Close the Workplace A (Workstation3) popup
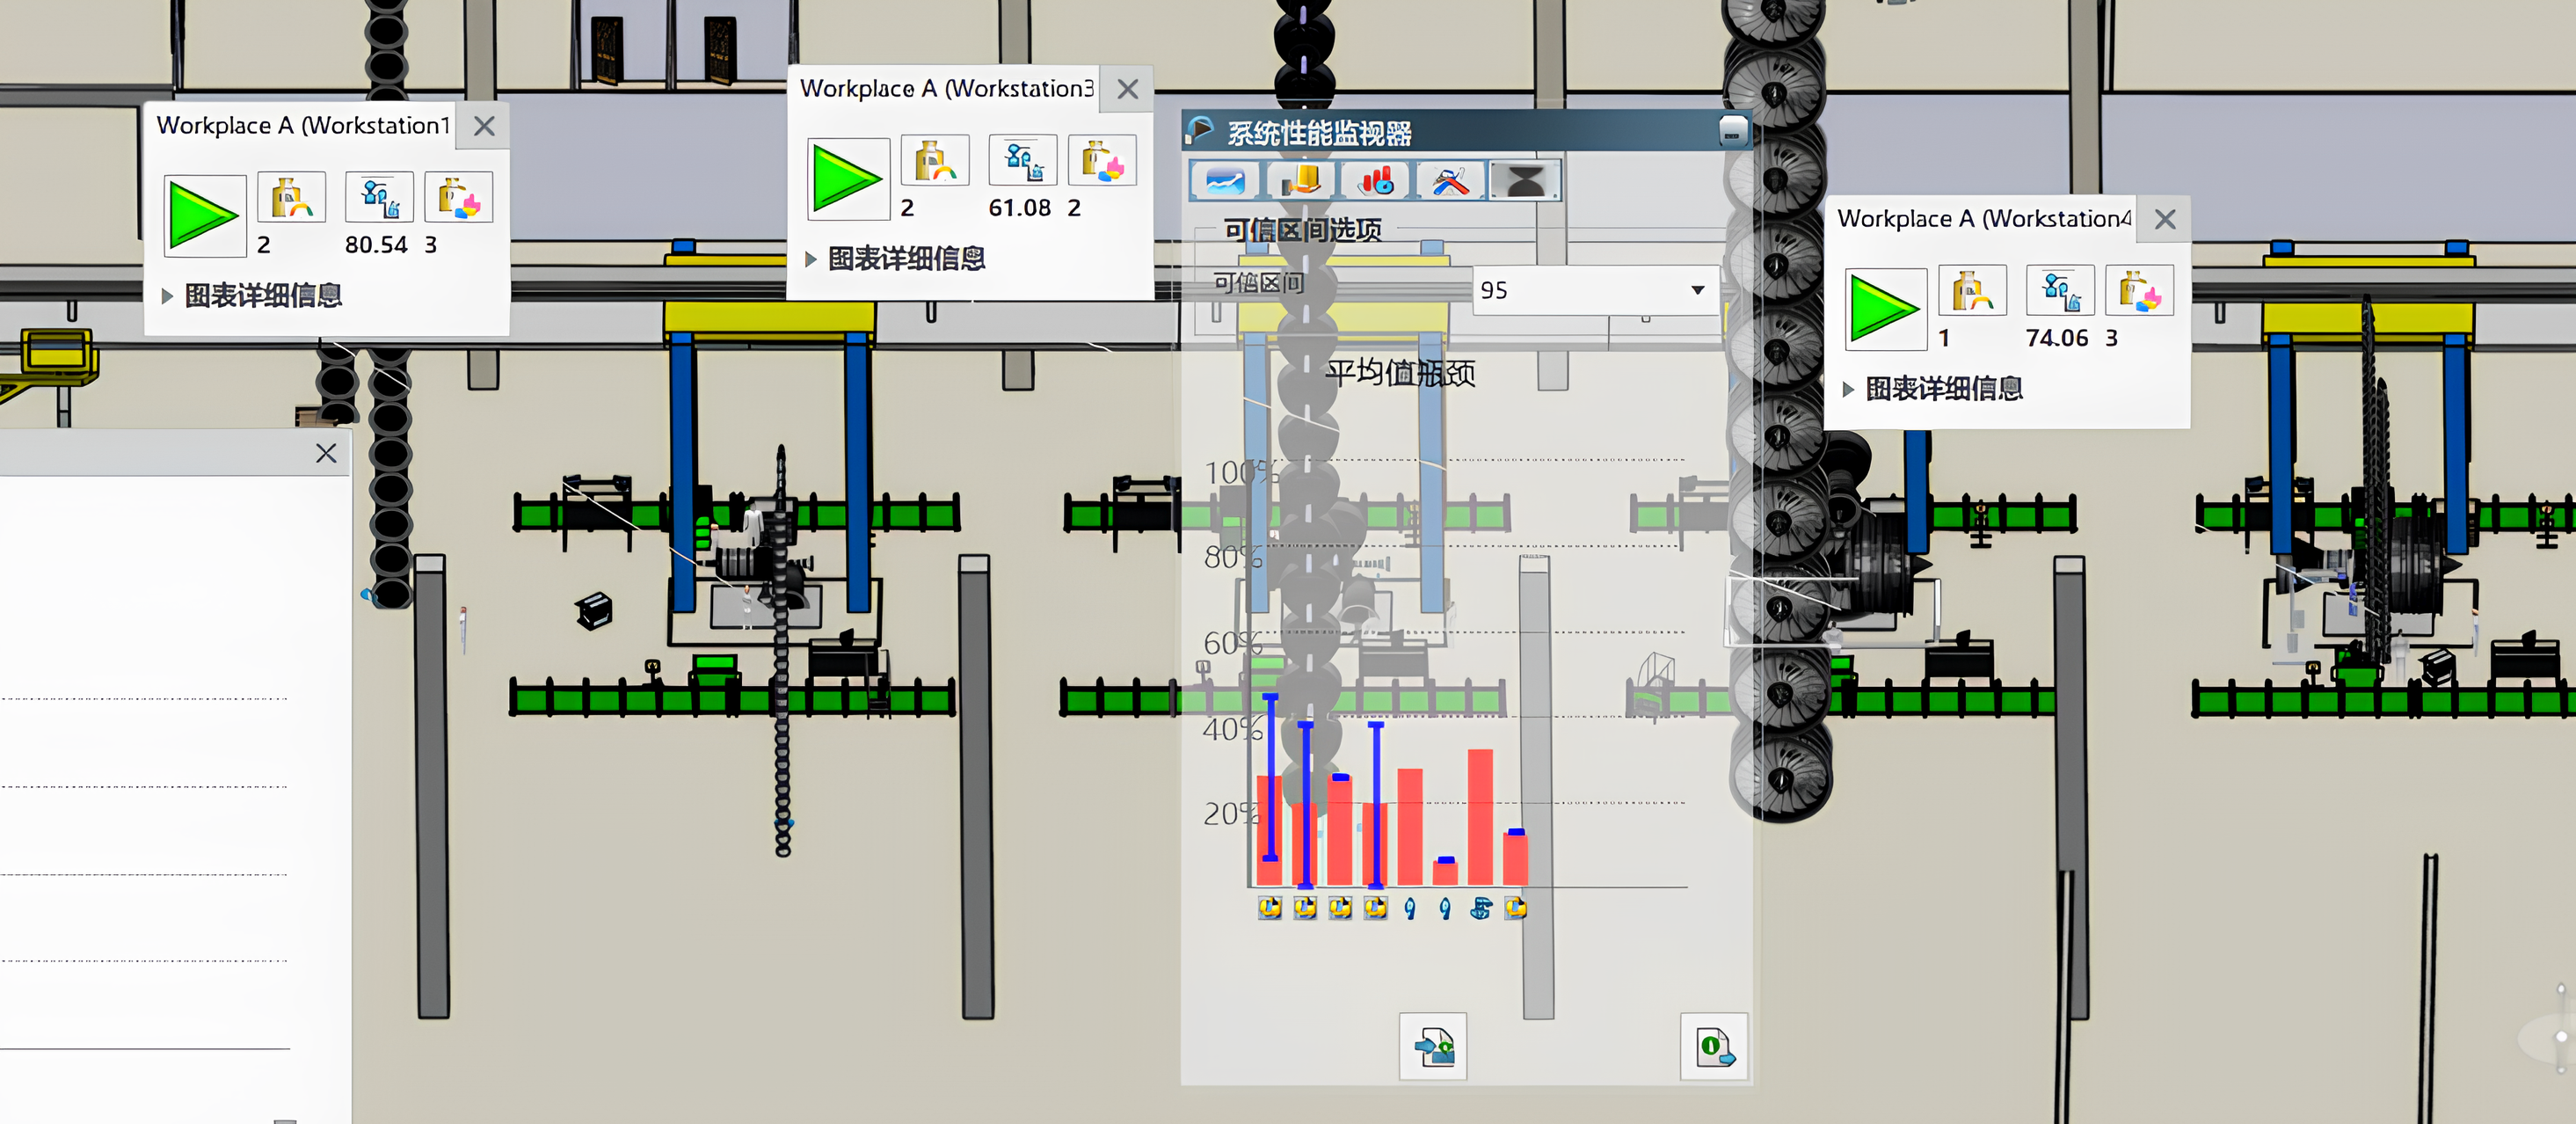The height and width of the screenshot is (1124, 2576). point(1127,89)
